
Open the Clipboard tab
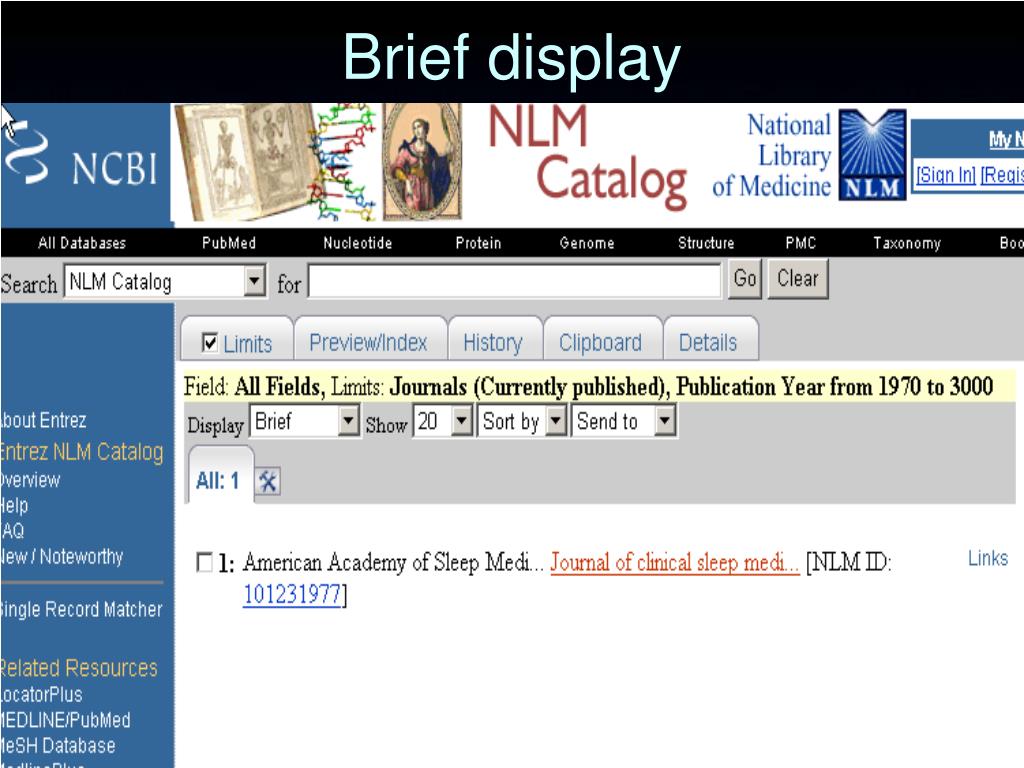(x=603, y=340)
